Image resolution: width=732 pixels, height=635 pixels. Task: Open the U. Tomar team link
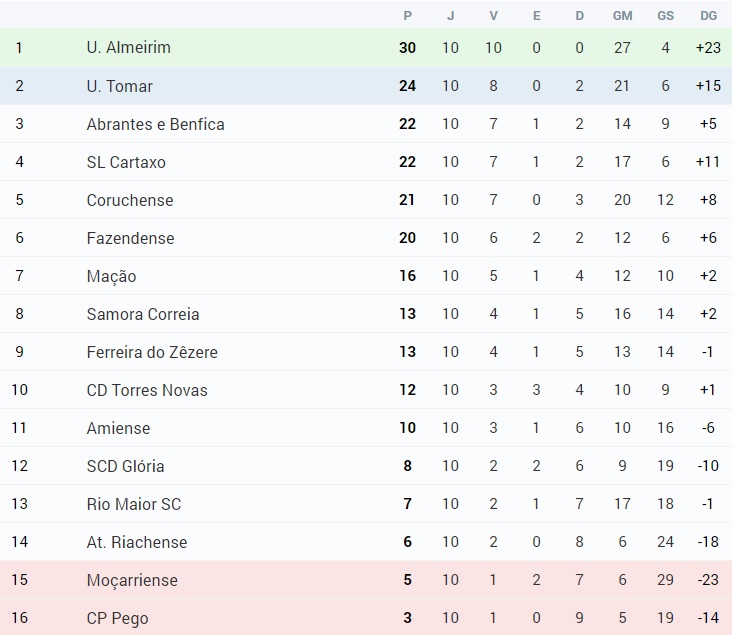click(120, 86)
